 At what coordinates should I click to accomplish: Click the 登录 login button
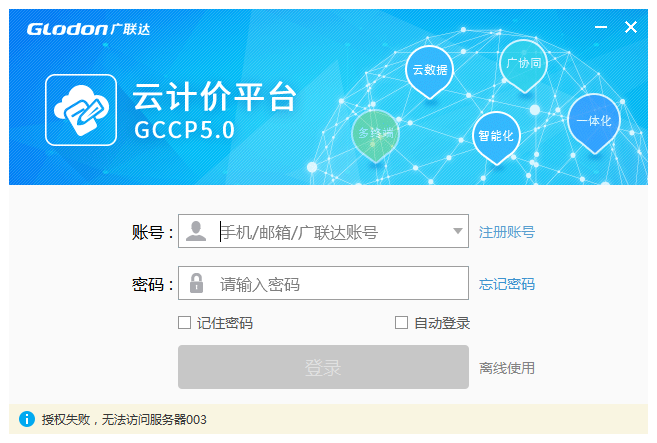click(x=323, y=367)
